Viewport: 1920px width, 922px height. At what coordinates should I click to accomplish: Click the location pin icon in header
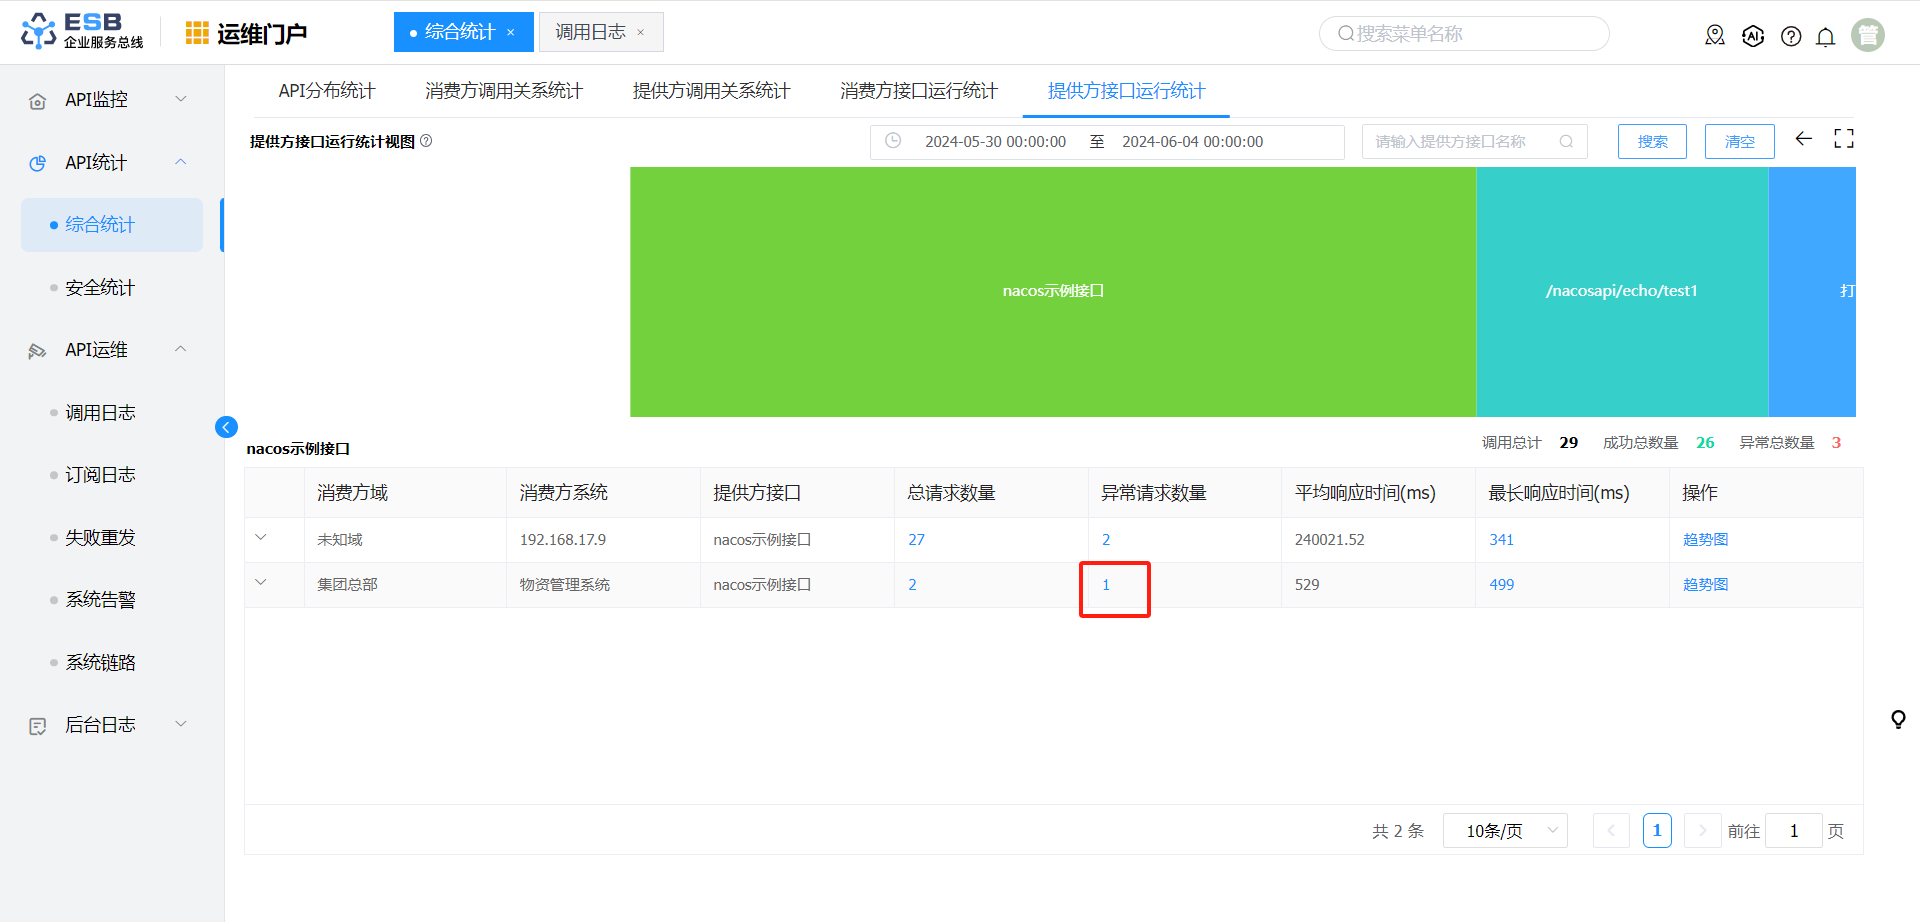click(x=1715, y=36)
